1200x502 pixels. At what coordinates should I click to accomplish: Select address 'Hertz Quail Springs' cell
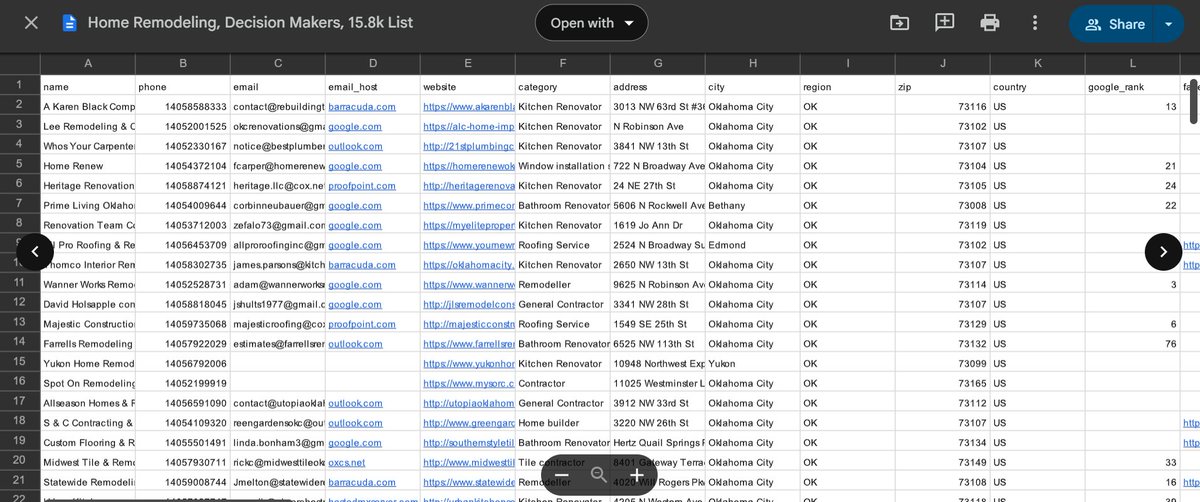[657, 442]
